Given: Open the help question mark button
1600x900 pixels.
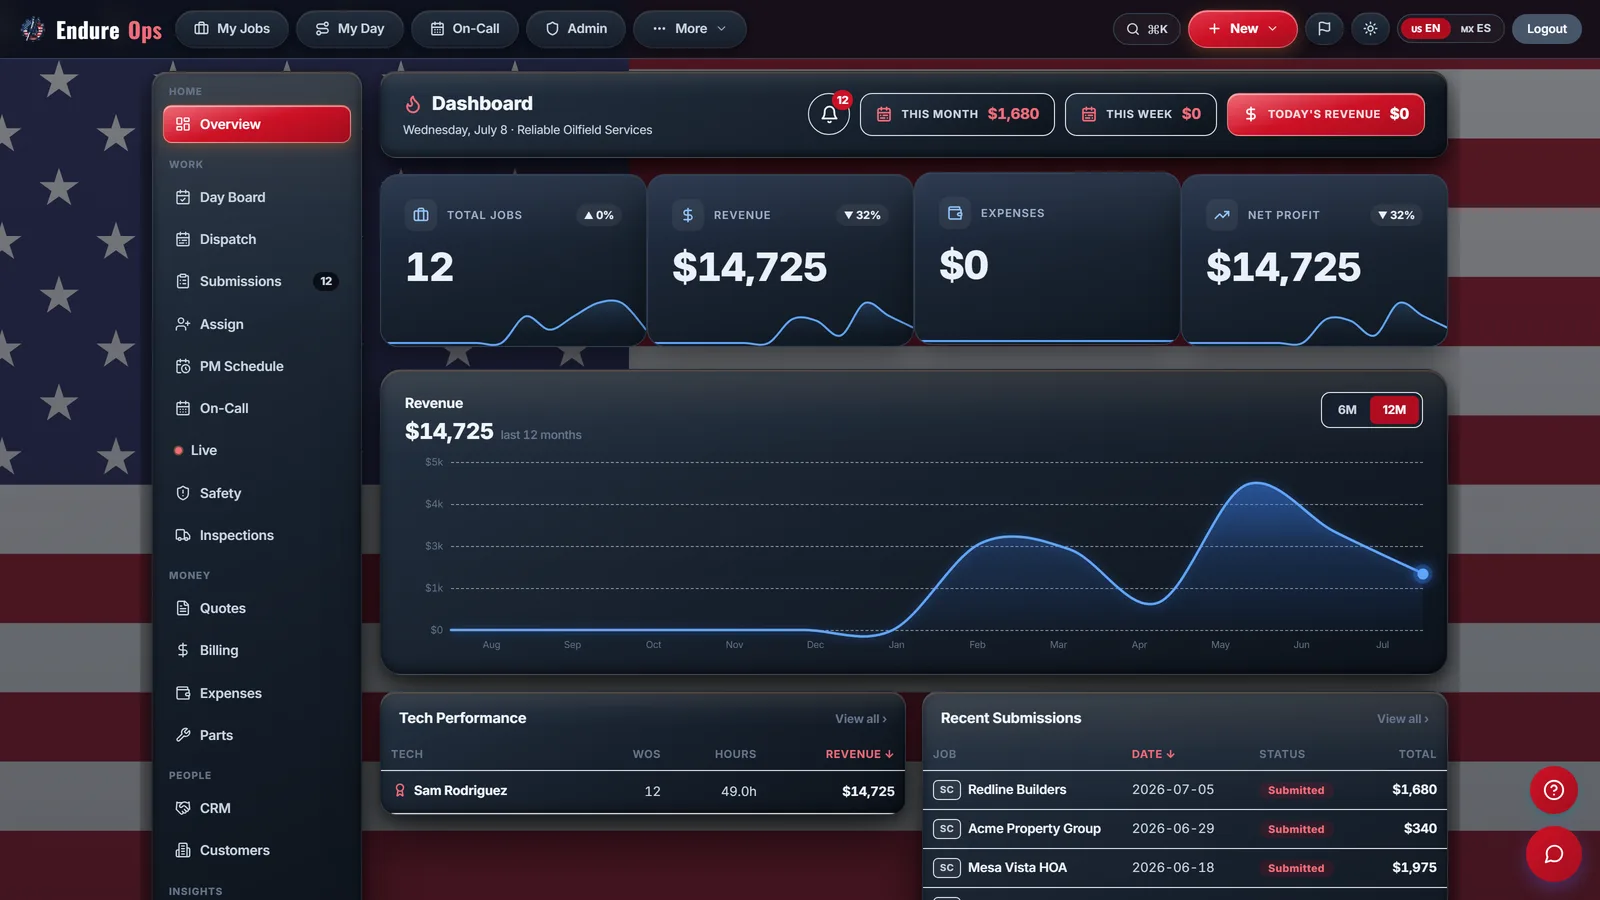Looking at the screenshot, I should coord(1553,790).
